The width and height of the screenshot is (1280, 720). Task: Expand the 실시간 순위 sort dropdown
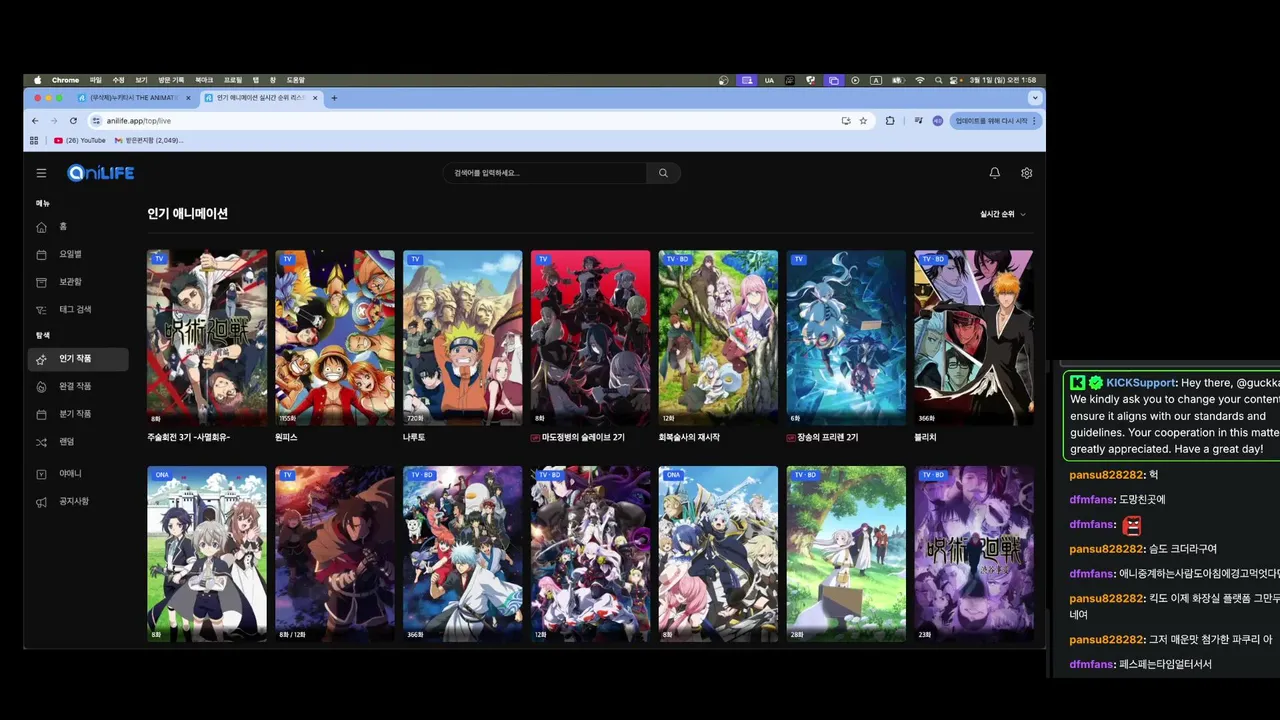tap(1003, 214)
